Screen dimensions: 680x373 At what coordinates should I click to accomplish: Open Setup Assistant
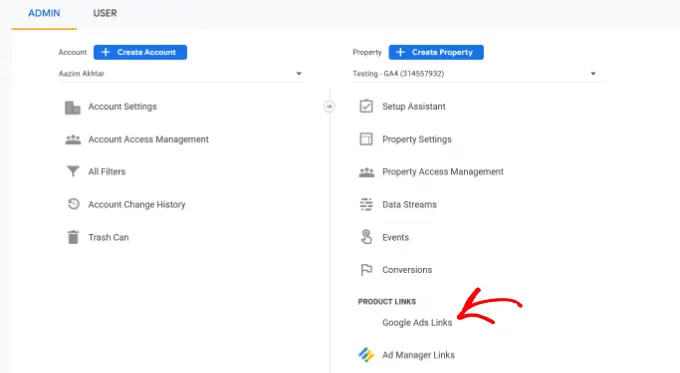click(x=414, y=107)
